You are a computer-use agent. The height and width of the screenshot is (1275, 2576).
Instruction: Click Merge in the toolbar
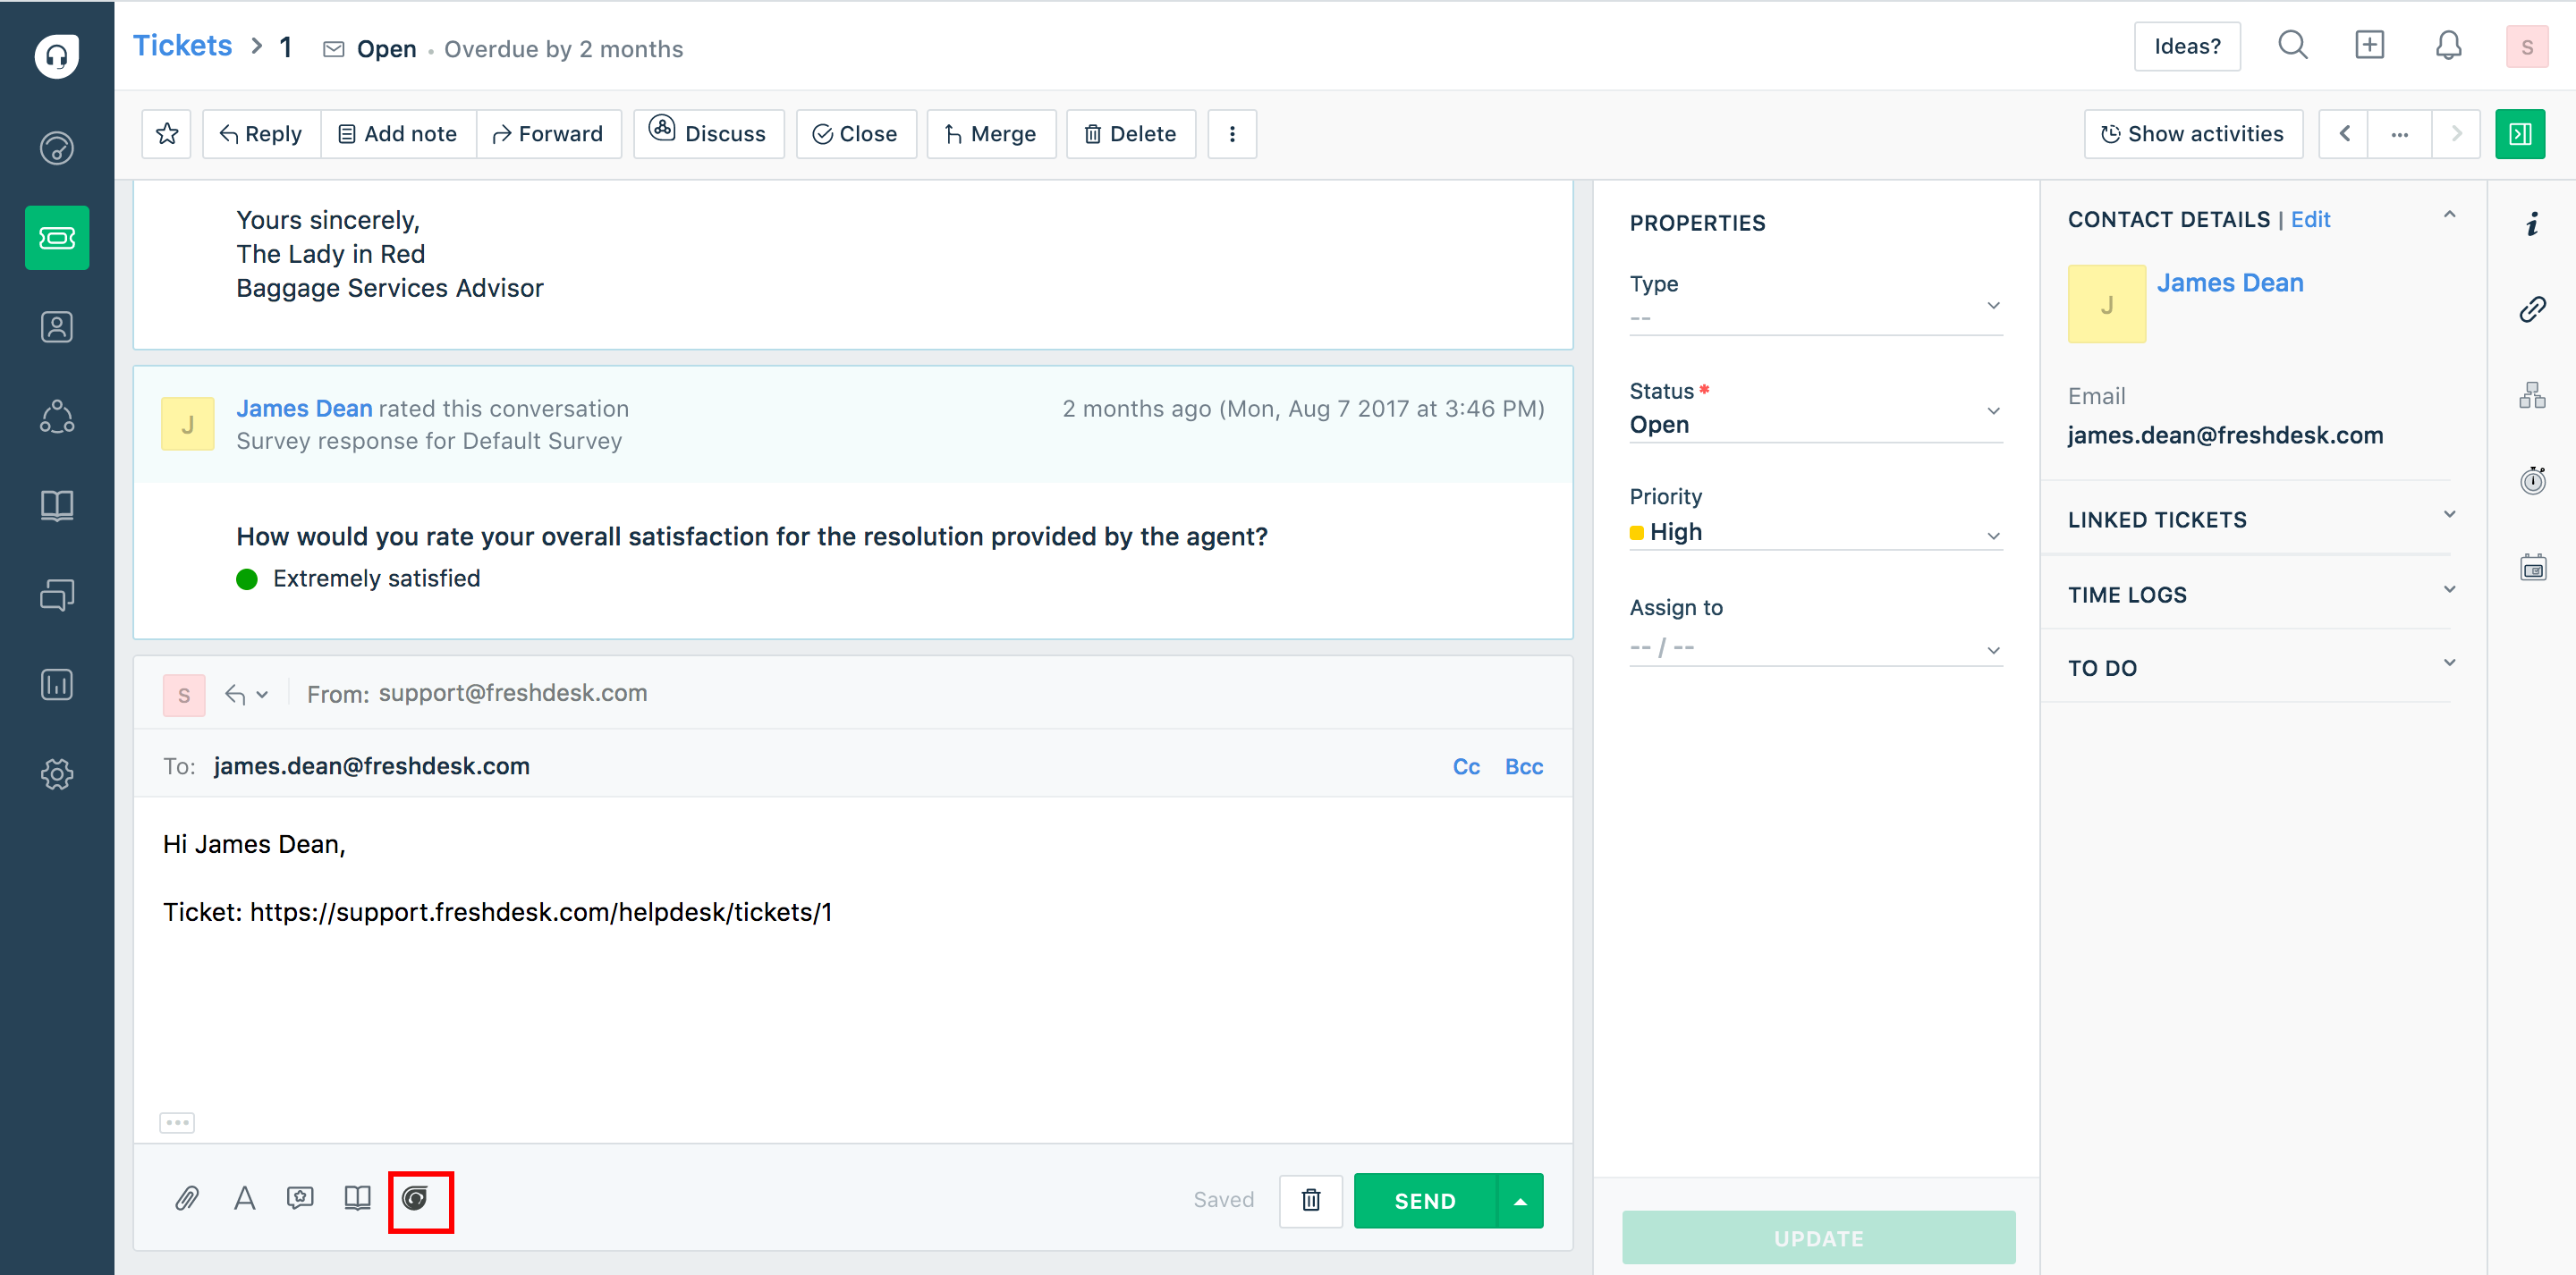(991, 133)
